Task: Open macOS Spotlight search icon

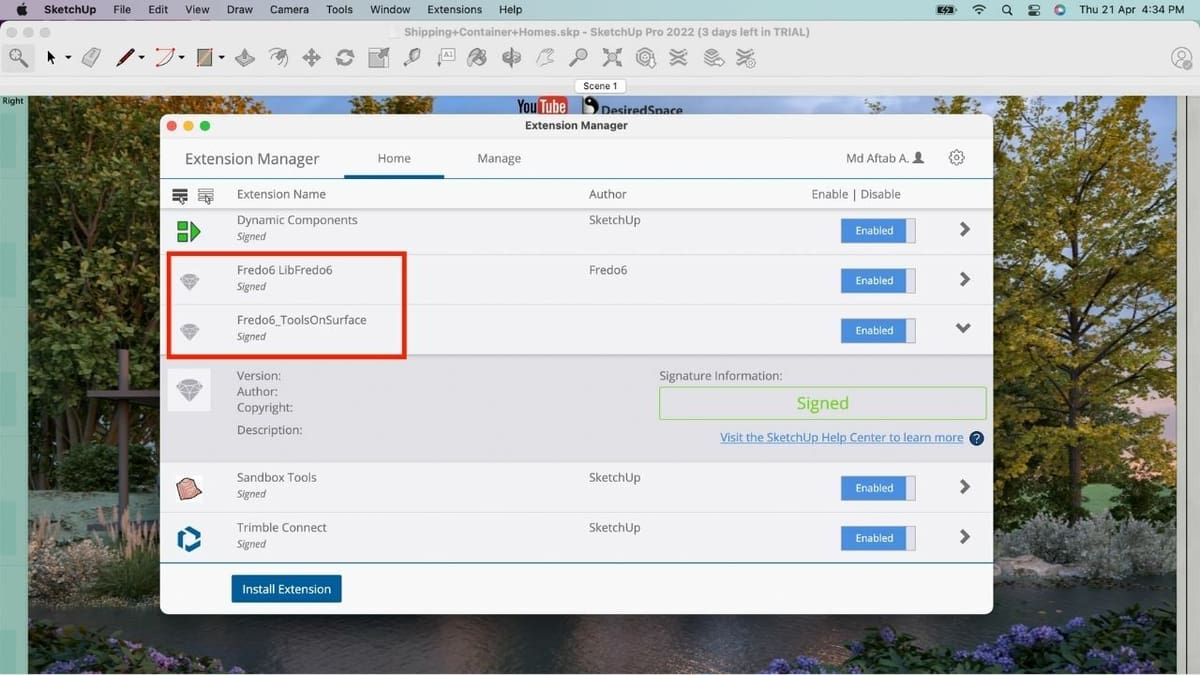Action: [1007, 9]
